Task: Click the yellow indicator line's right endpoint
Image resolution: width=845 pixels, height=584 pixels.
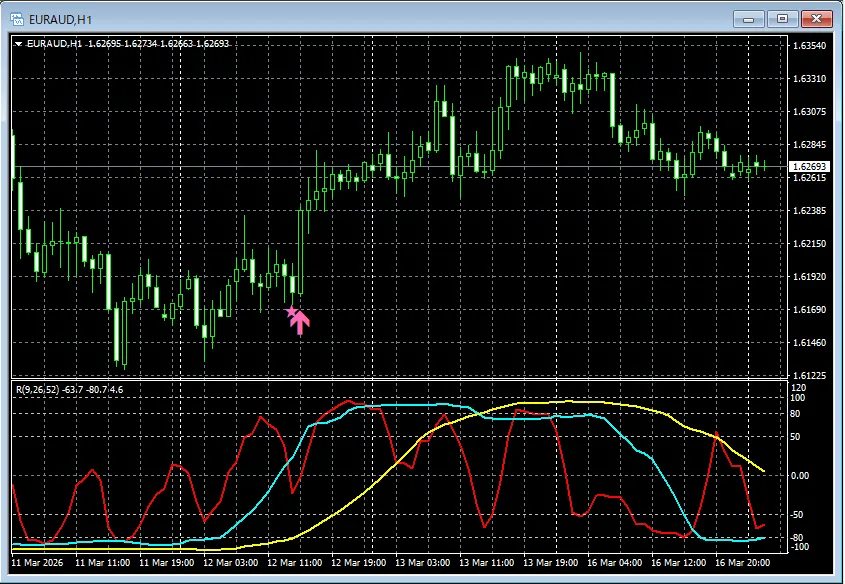Action: click(765, 470)
